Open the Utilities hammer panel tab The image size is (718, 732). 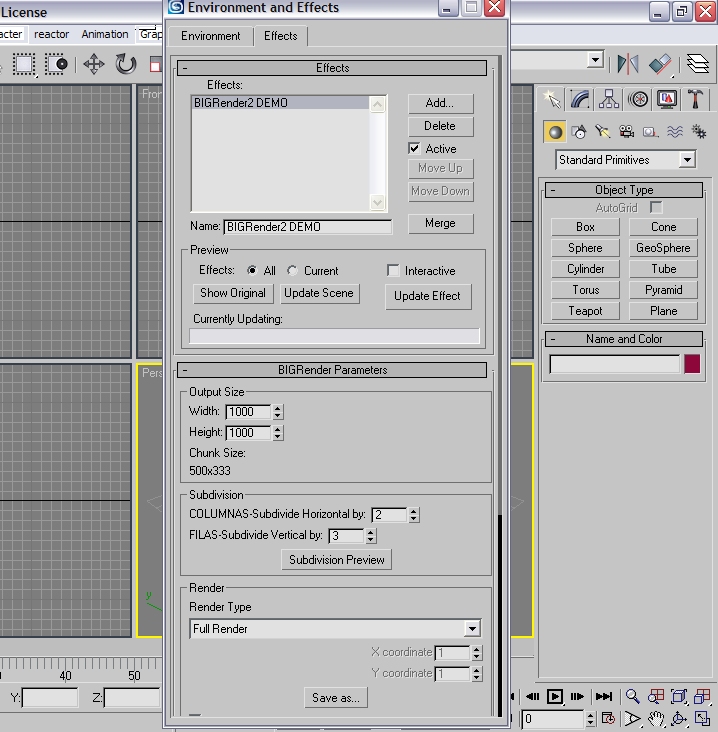[696, 99]
